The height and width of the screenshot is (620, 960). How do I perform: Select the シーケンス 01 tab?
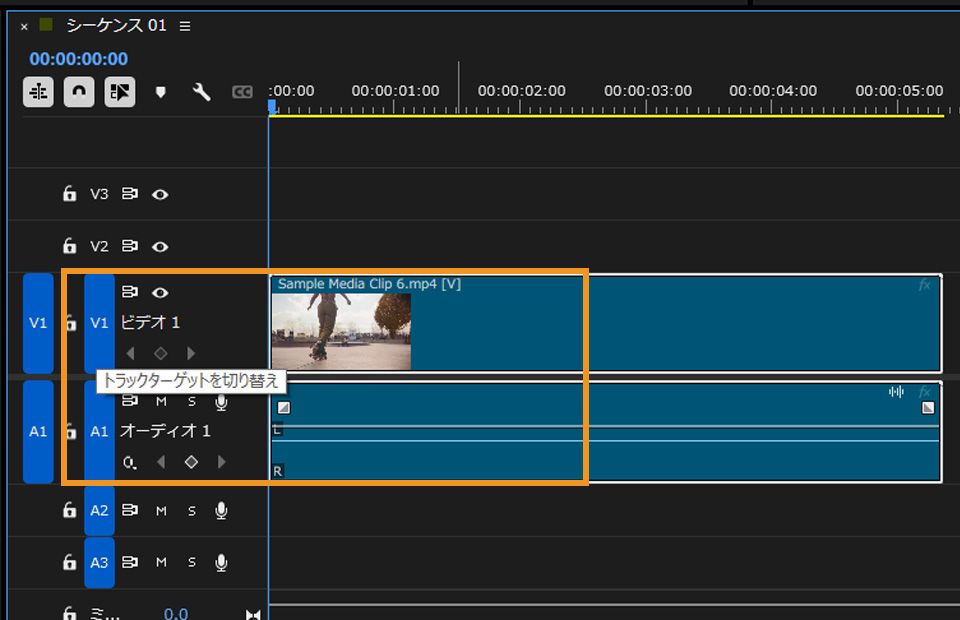(116, 26)
